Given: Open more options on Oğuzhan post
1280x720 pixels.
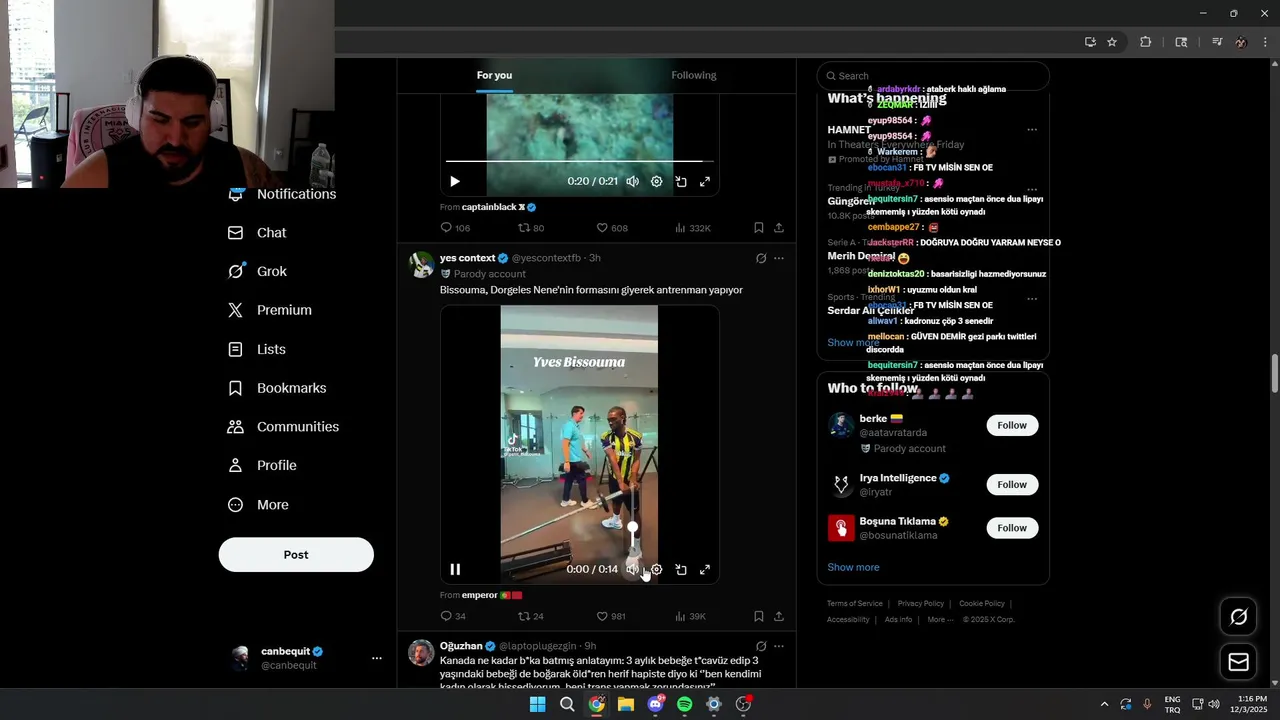Looking at the screenshot, I should tap(779, 646).
